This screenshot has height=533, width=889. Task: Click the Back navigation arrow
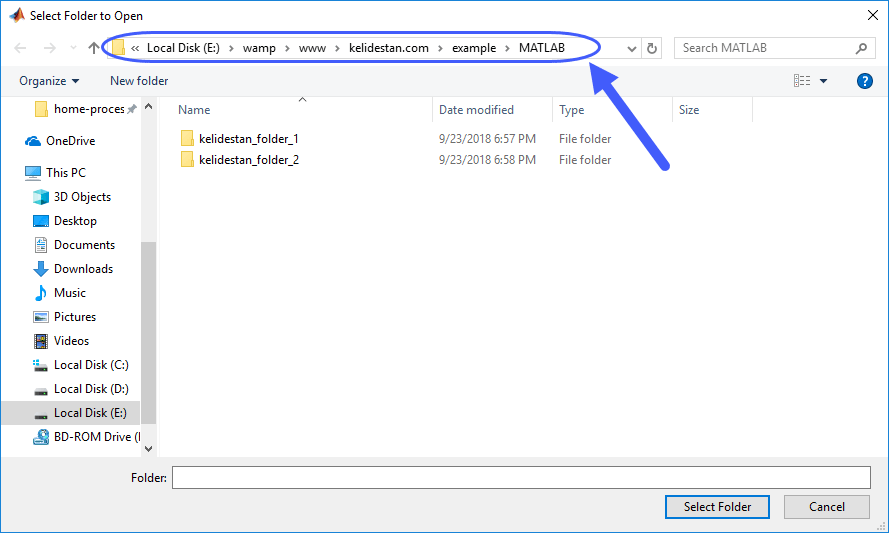click(x=20, y=48)
